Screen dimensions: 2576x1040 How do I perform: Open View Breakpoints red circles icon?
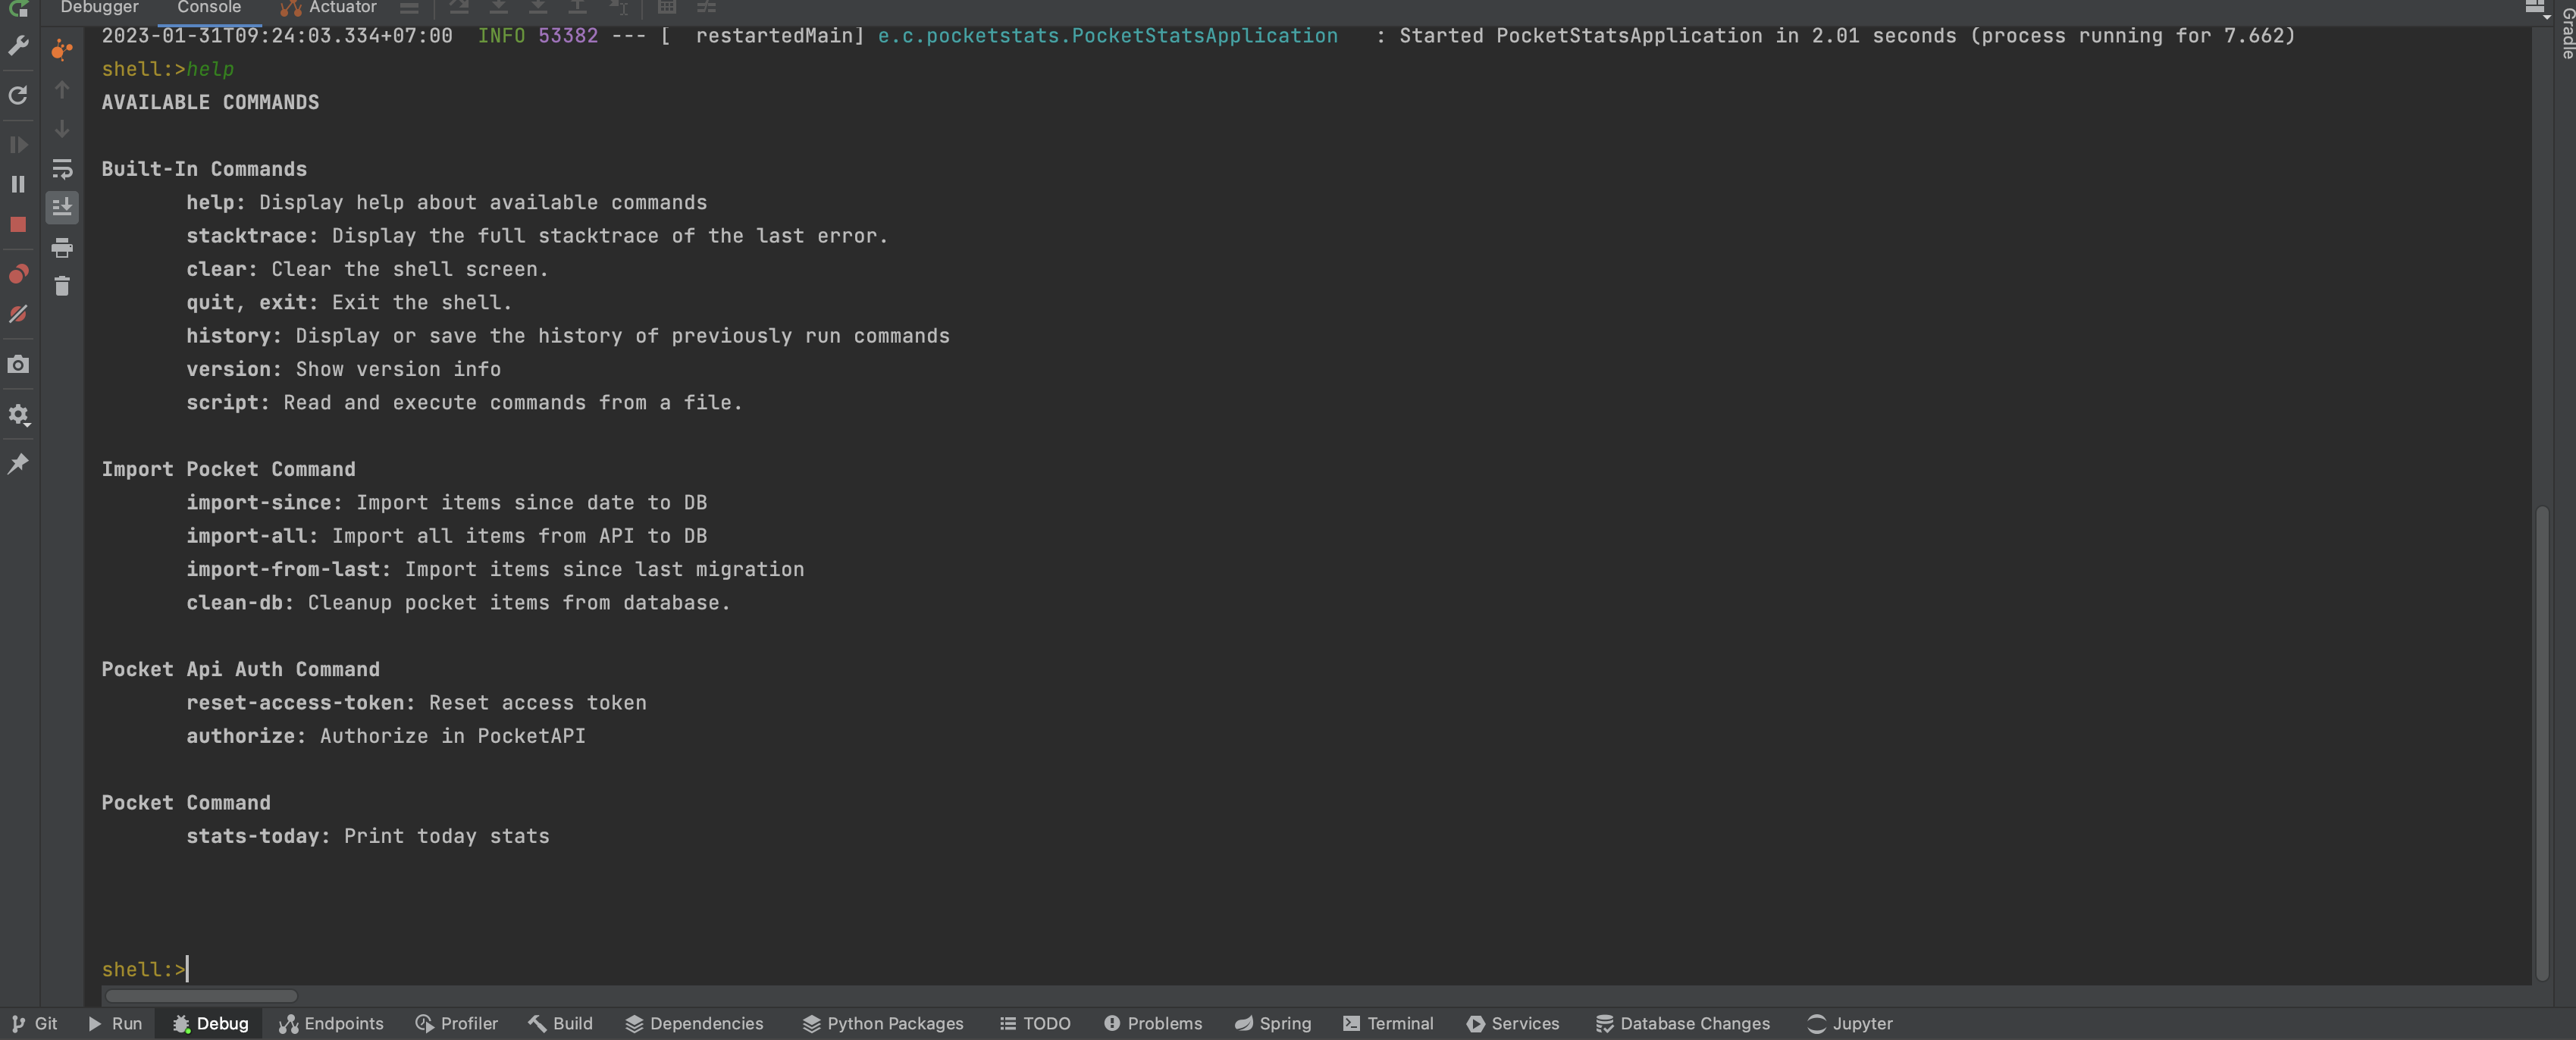point(18,274)
